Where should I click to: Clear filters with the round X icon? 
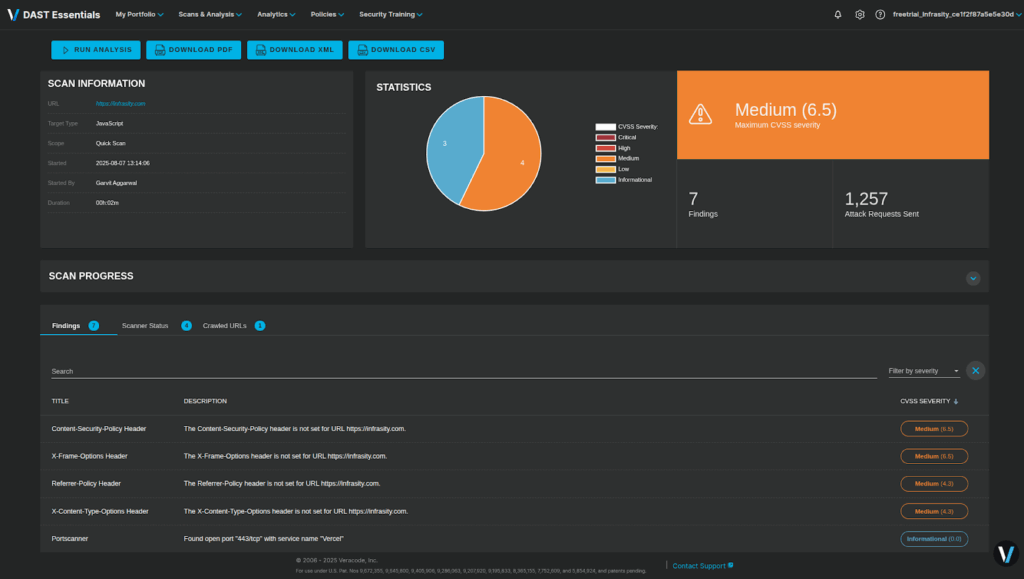[976, 371]
